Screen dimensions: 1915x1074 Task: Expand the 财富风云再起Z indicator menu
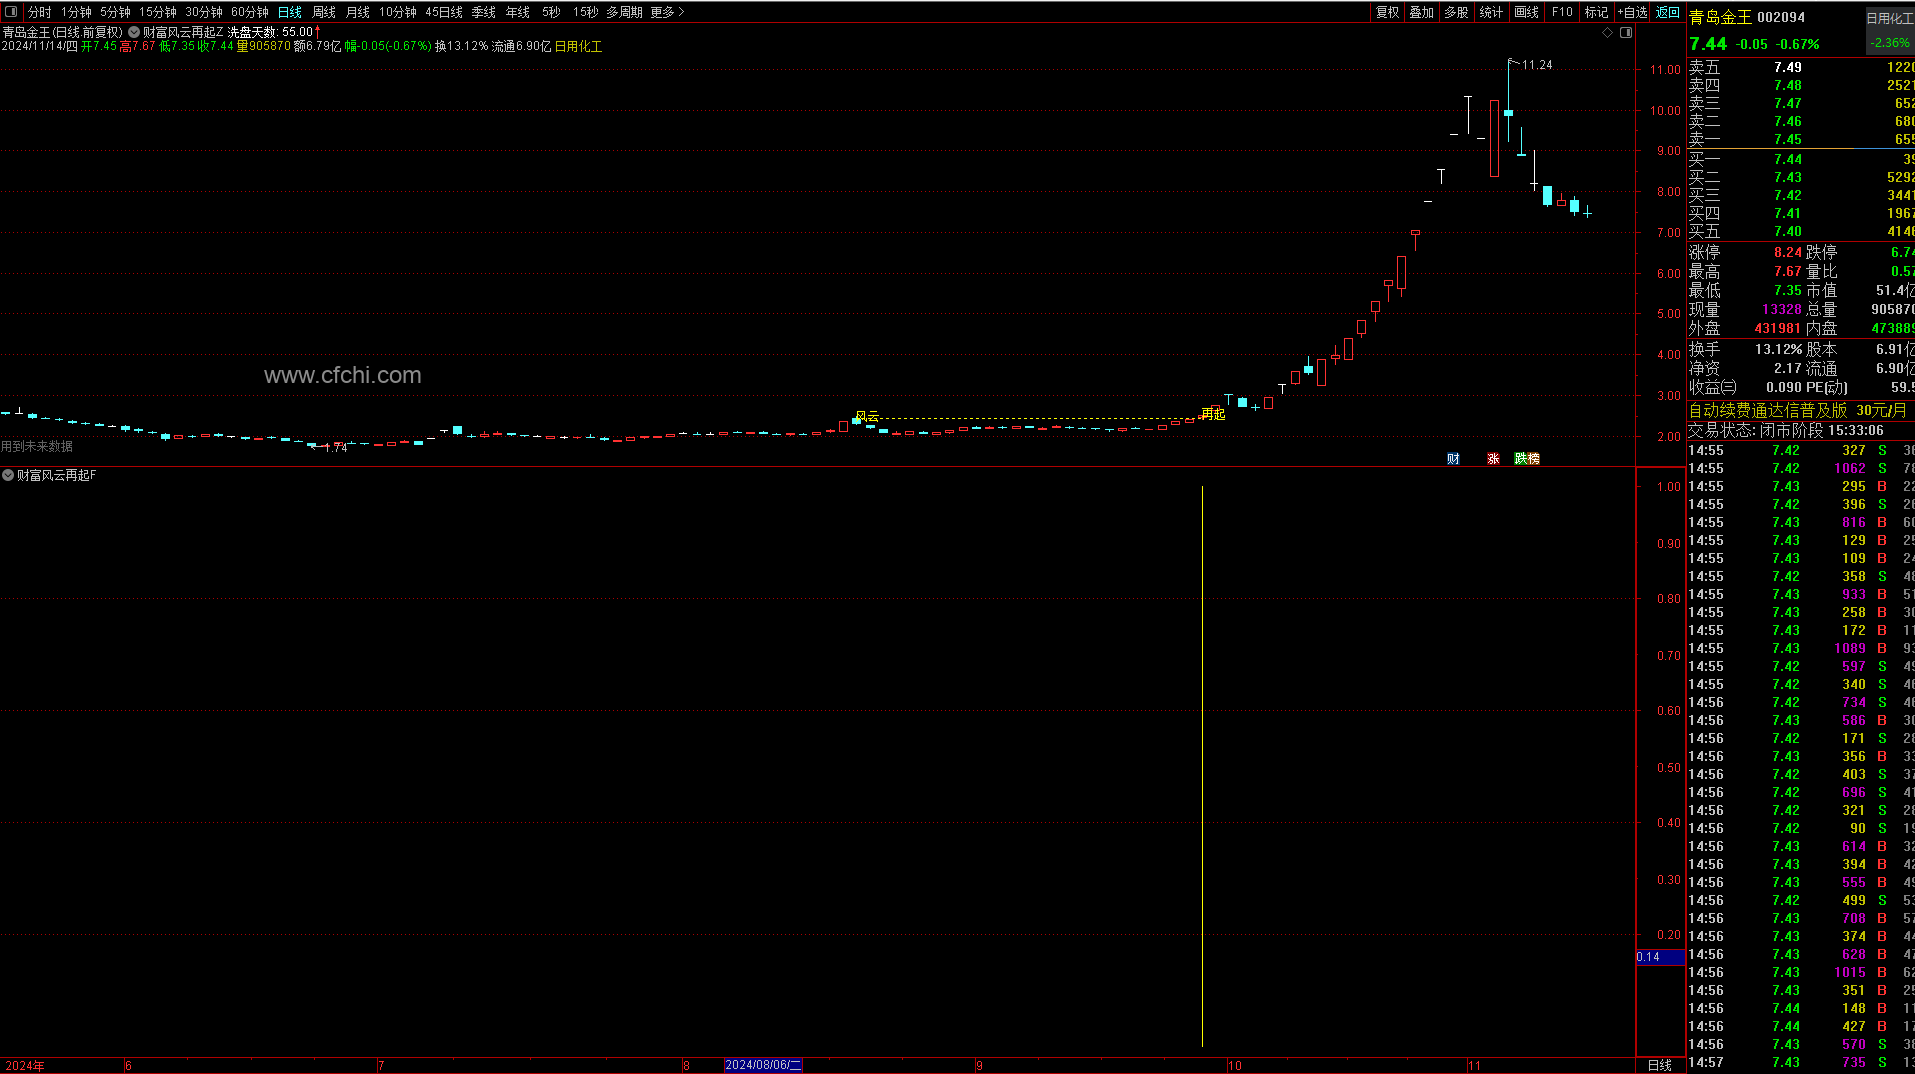134,32
